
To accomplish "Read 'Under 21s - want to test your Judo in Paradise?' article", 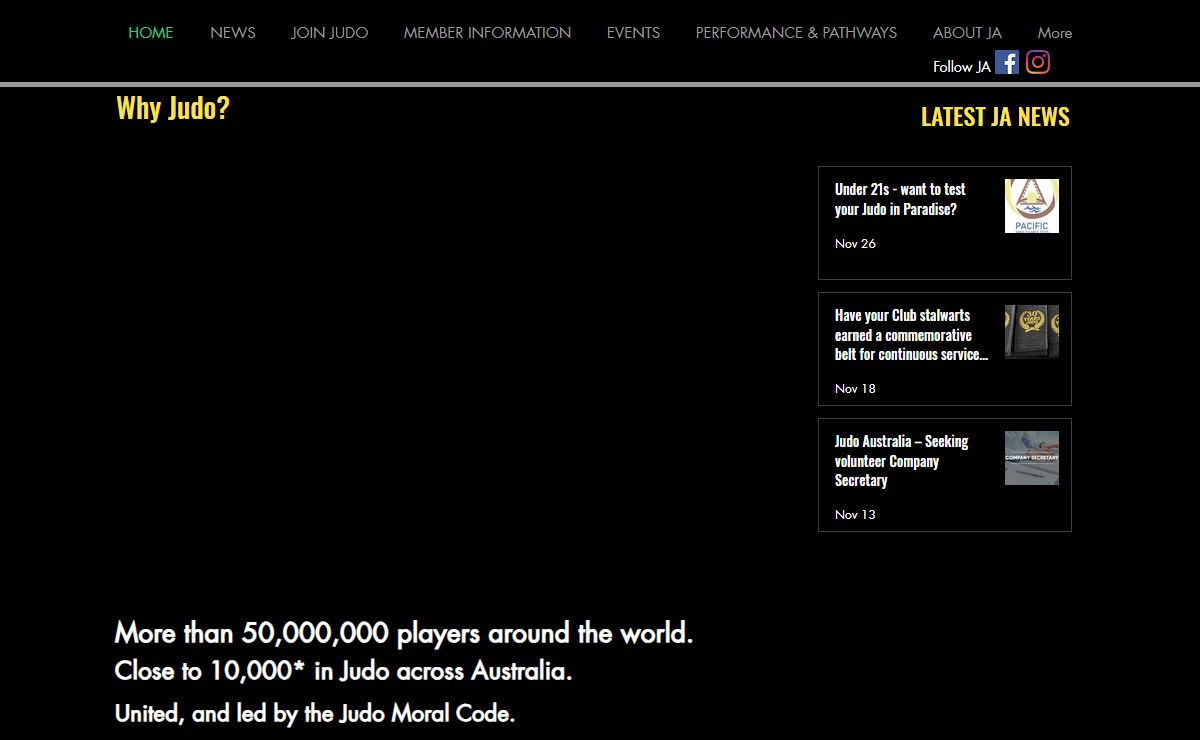I will point(900,199).
